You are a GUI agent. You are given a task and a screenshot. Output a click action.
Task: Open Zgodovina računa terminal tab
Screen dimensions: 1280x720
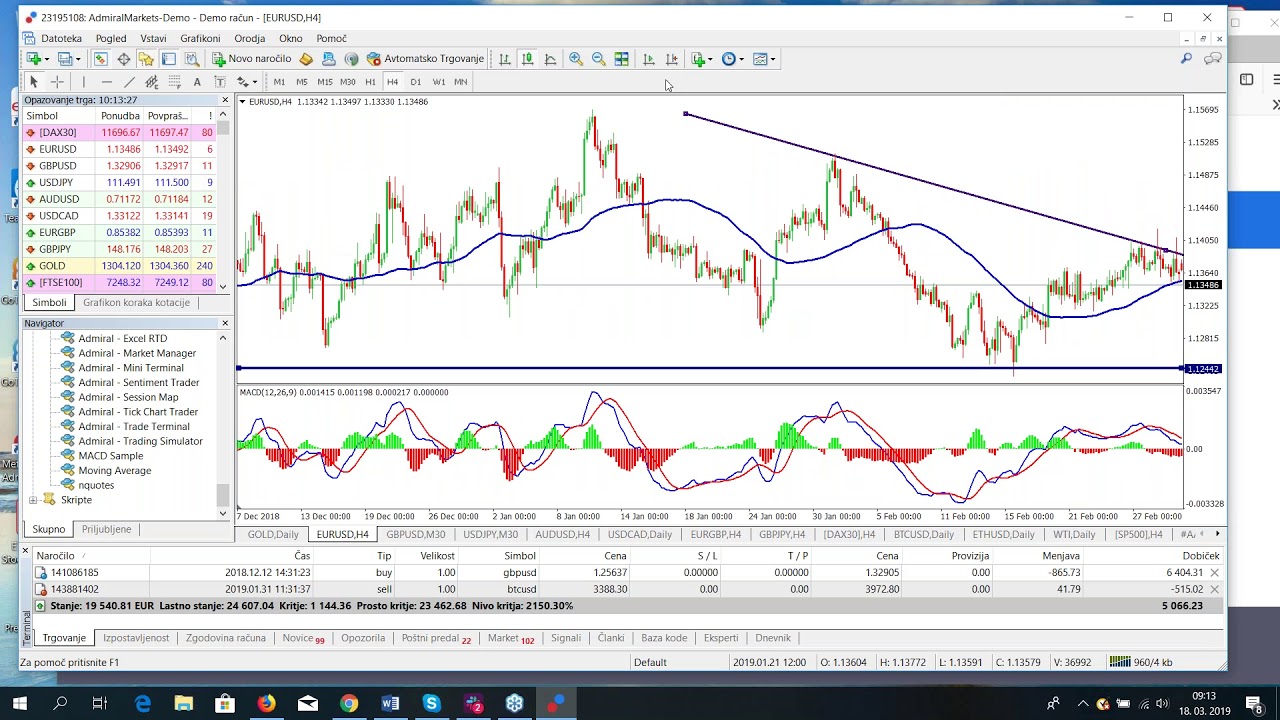225,637
